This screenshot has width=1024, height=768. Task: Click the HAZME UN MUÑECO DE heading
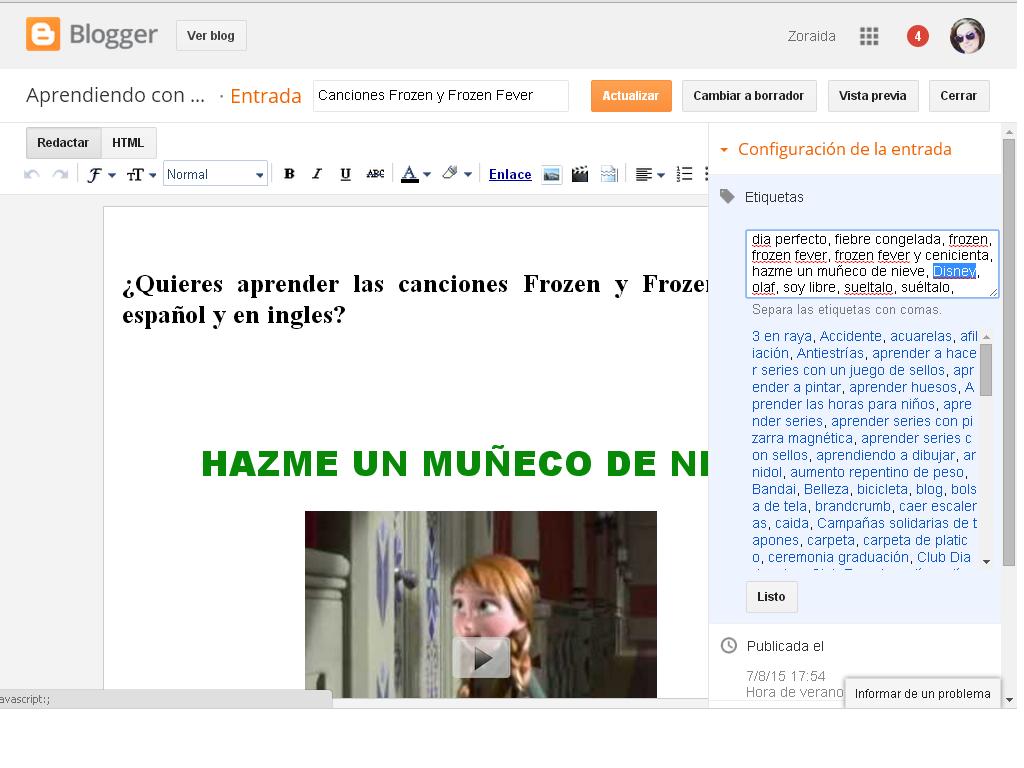455,464
